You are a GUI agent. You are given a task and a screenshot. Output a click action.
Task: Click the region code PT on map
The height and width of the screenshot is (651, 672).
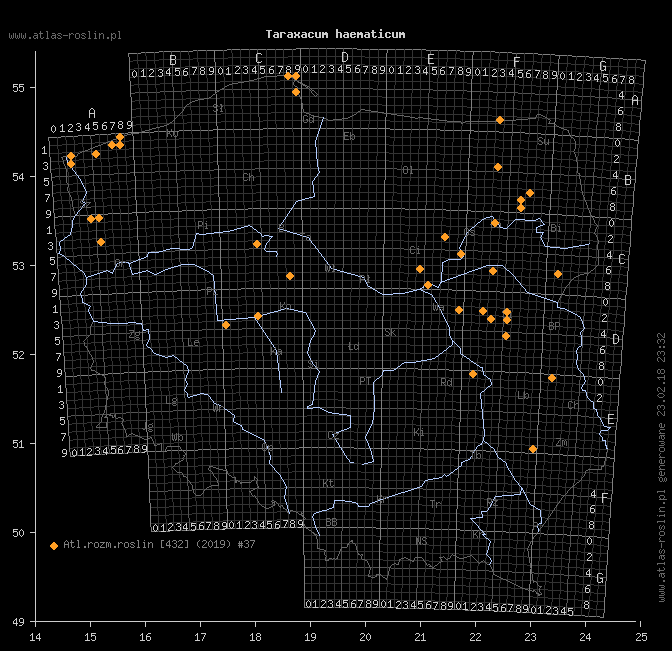point(365,381)
